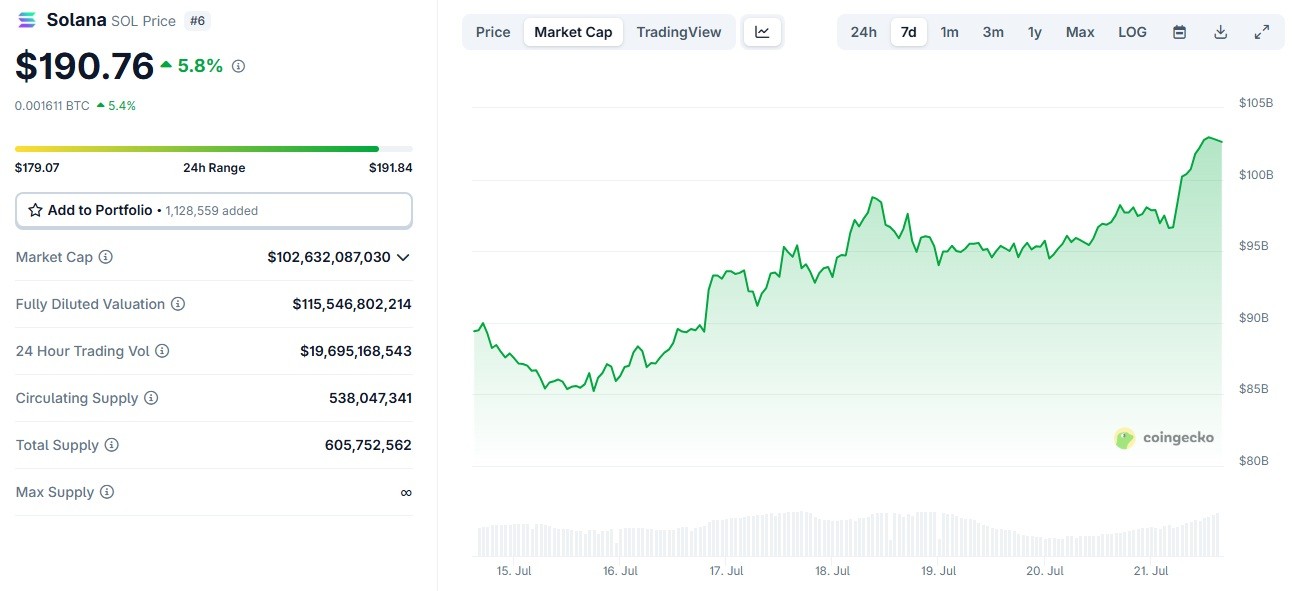Click the $191.84 range high value

click(x=390, y=168)
